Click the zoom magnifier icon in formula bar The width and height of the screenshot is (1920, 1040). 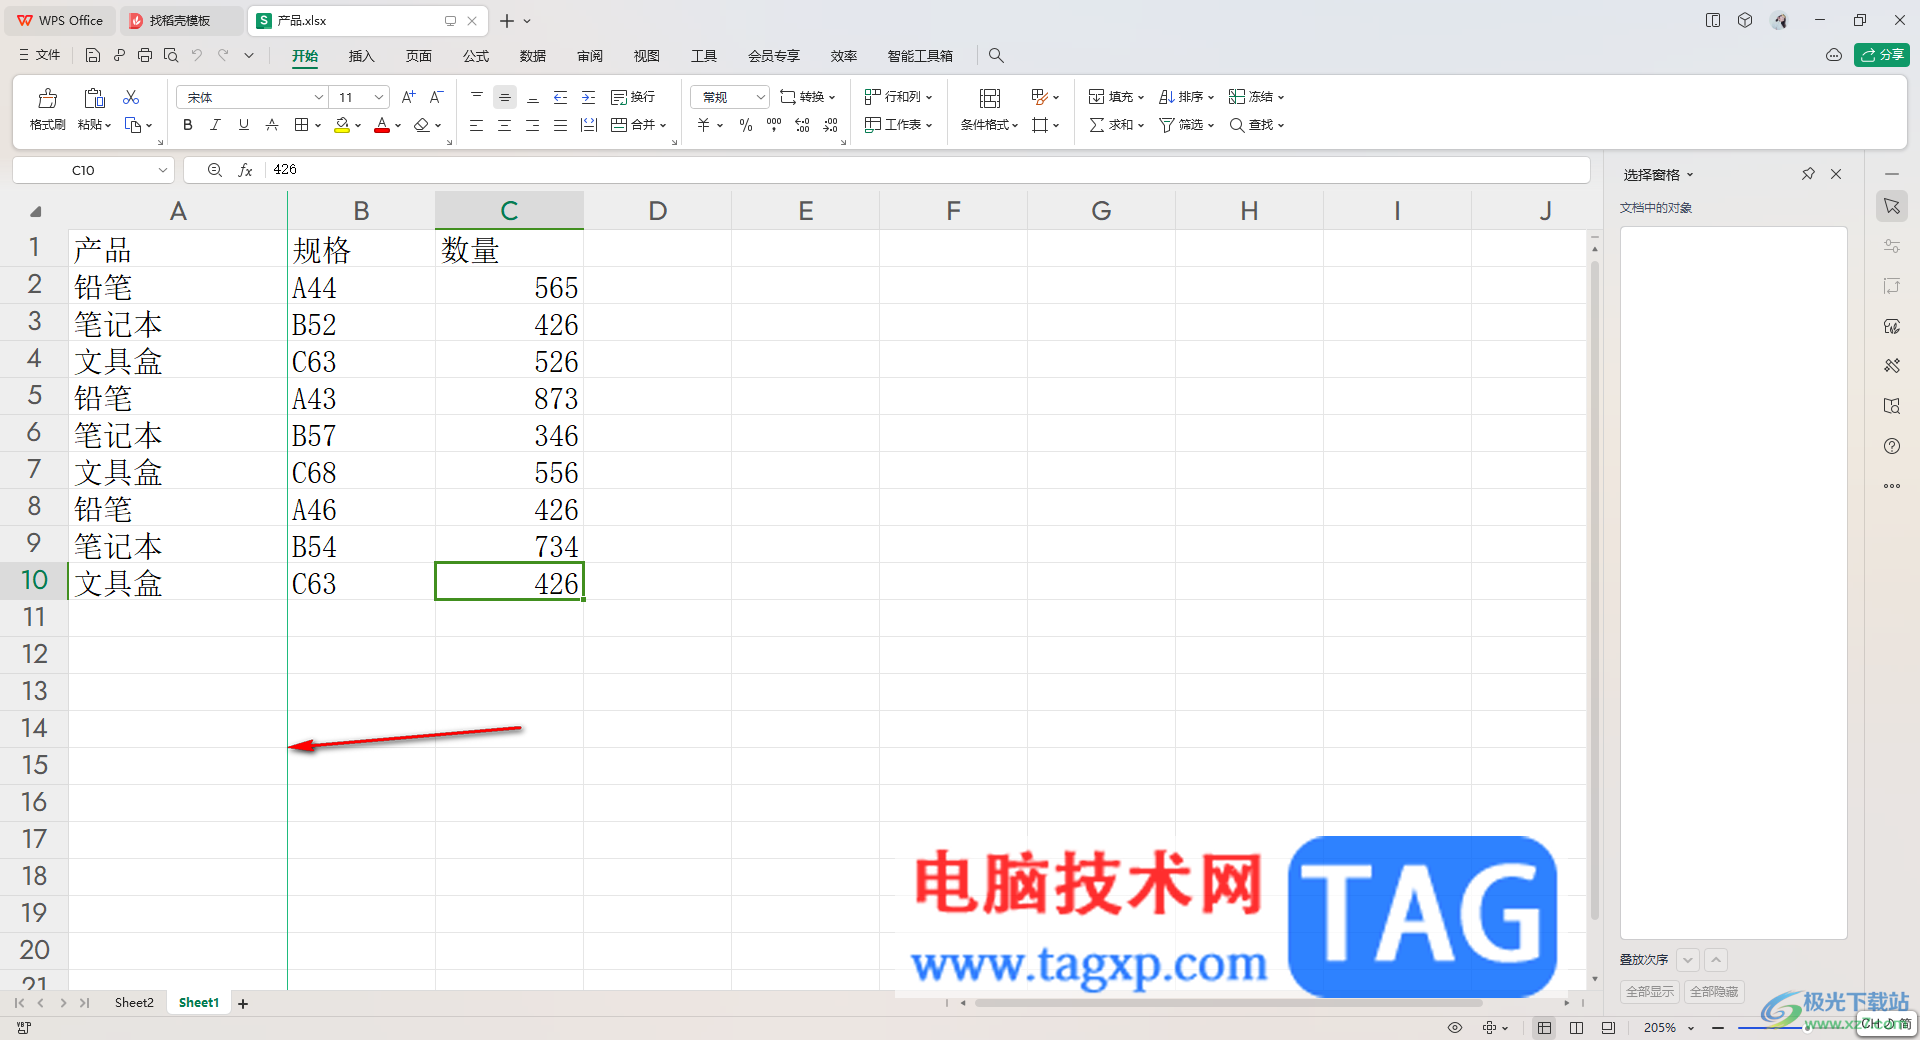(x=214, y=170)
